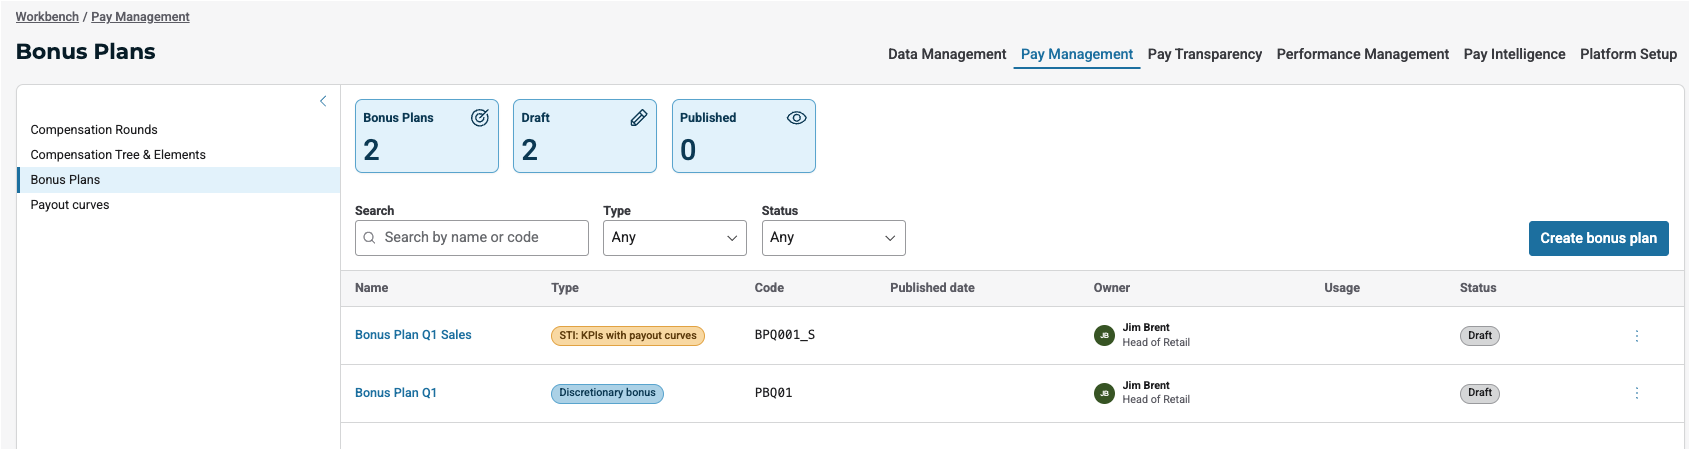Click the eye icon on Published card
Image resolution: width=1689 pixels, height=449 pixels.
click(x=796, y=118)
